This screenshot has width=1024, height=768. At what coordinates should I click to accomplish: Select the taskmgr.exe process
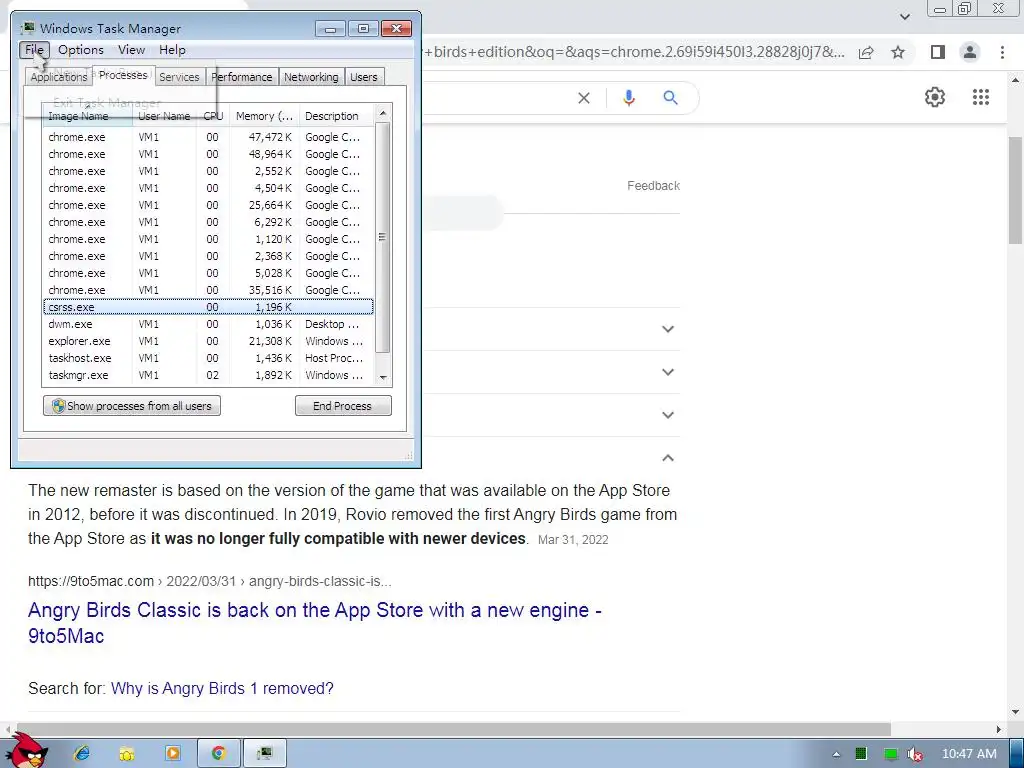tap(208, 375)
